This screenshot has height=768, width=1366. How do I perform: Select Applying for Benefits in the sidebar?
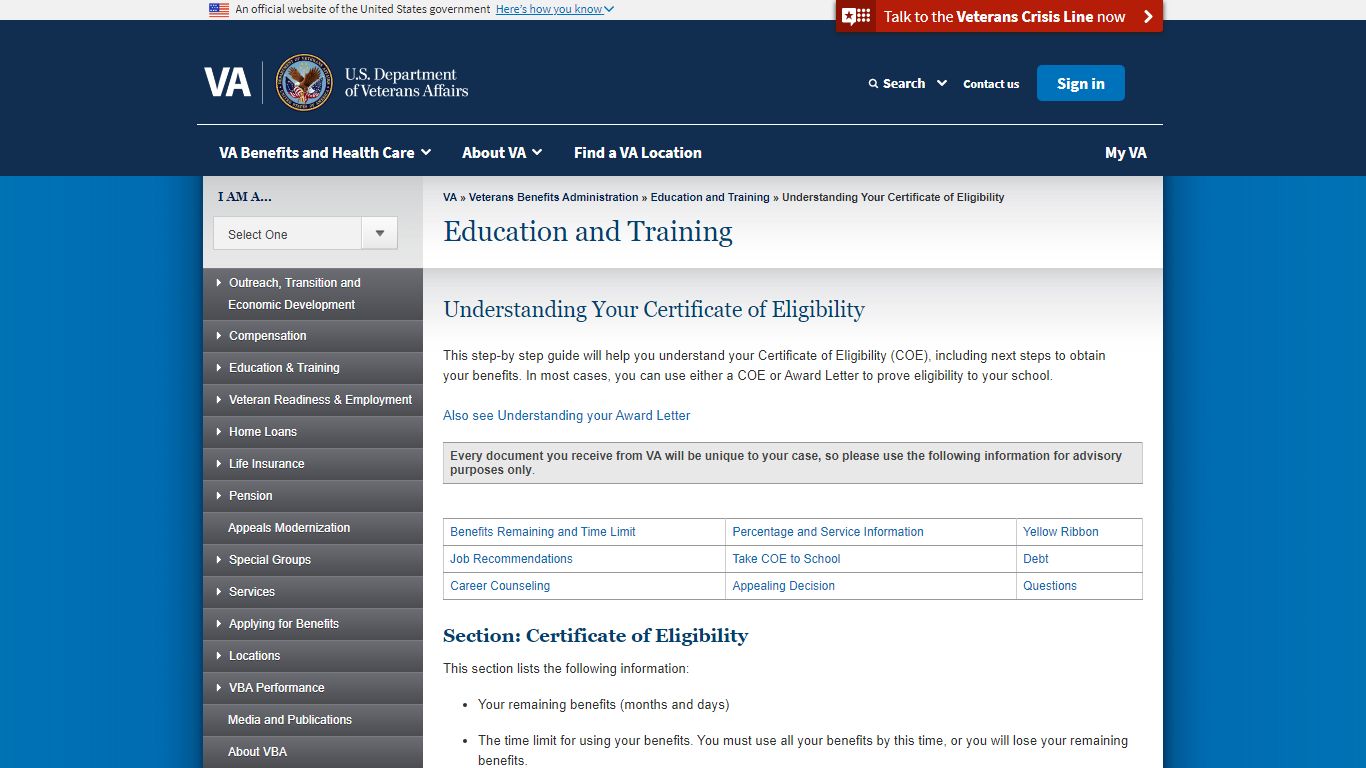coord(312,624)
